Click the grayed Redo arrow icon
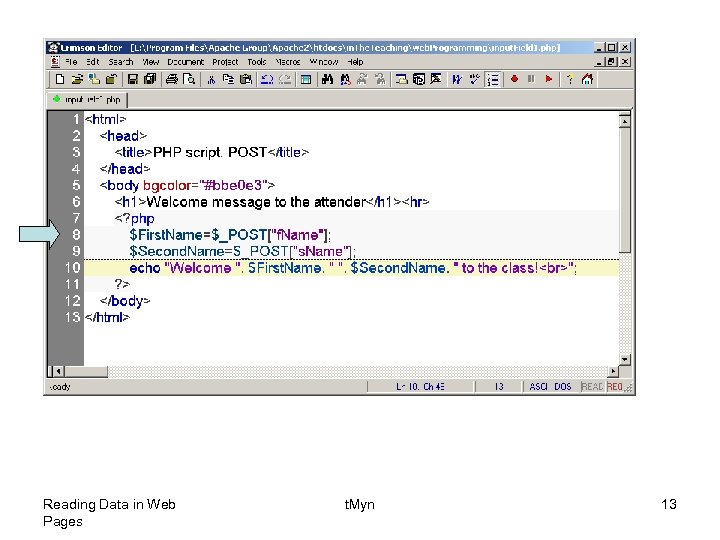 point(285,79)
